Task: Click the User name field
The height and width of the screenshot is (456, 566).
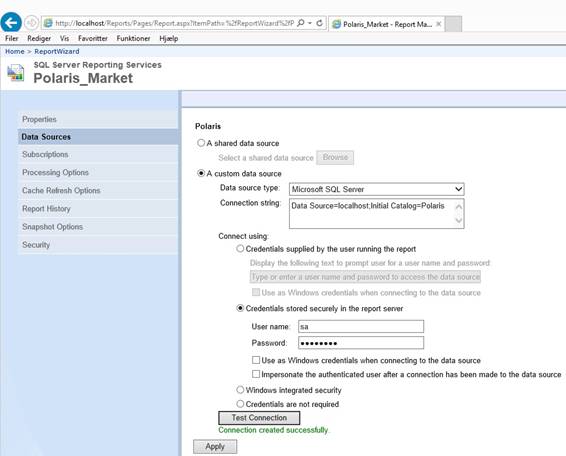Action: (361, 326)
